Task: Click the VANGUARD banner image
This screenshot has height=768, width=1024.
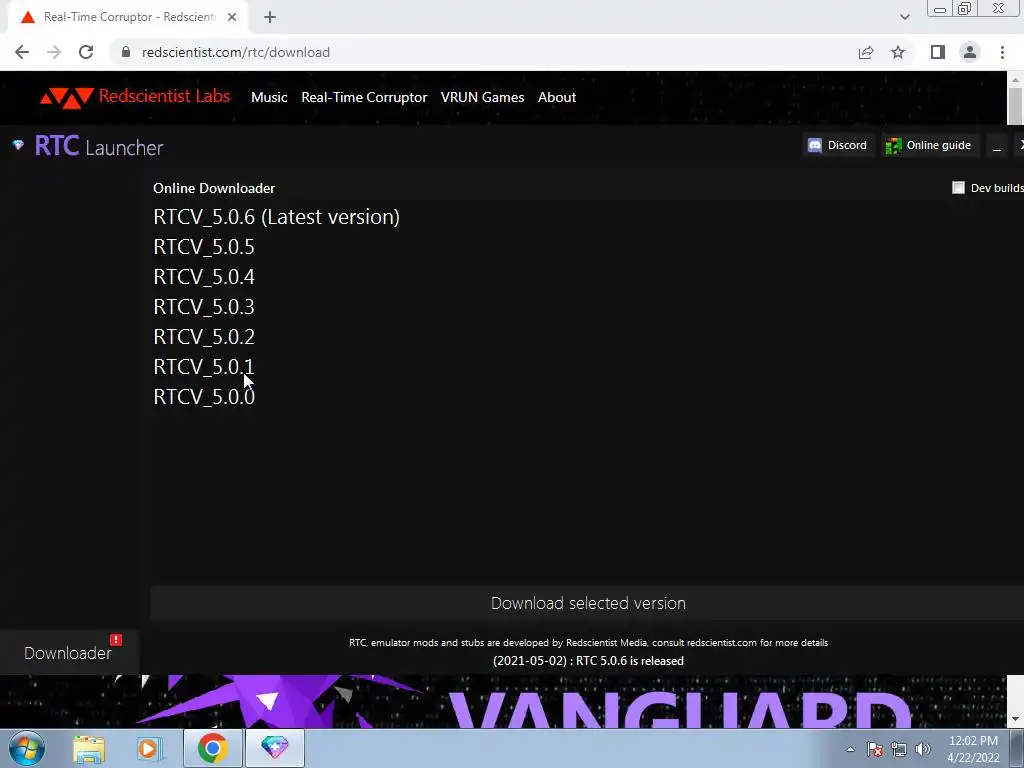Action: (x=503, y=701)
